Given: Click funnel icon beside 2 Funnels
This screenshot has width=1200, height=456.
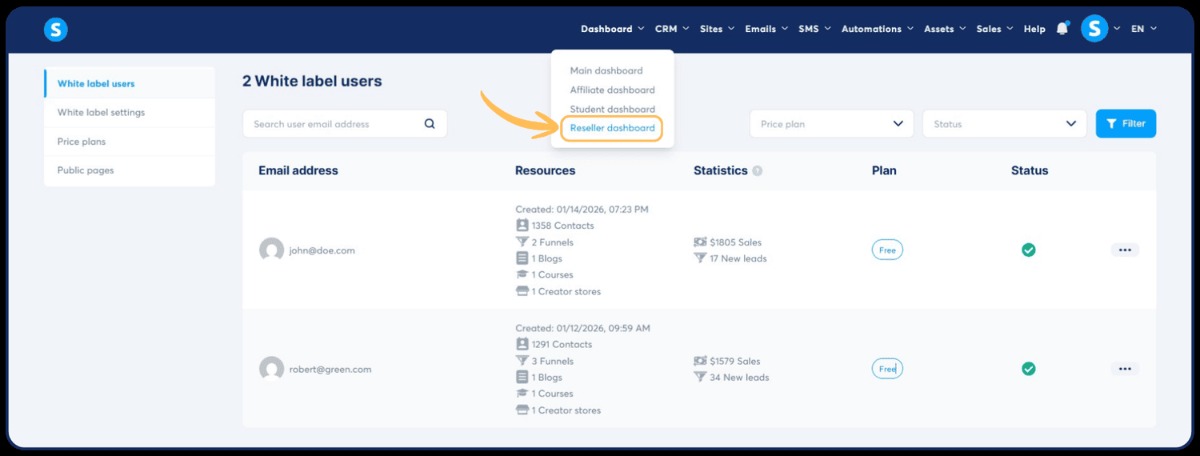Looking at the screenshot, I should (522, 242).
